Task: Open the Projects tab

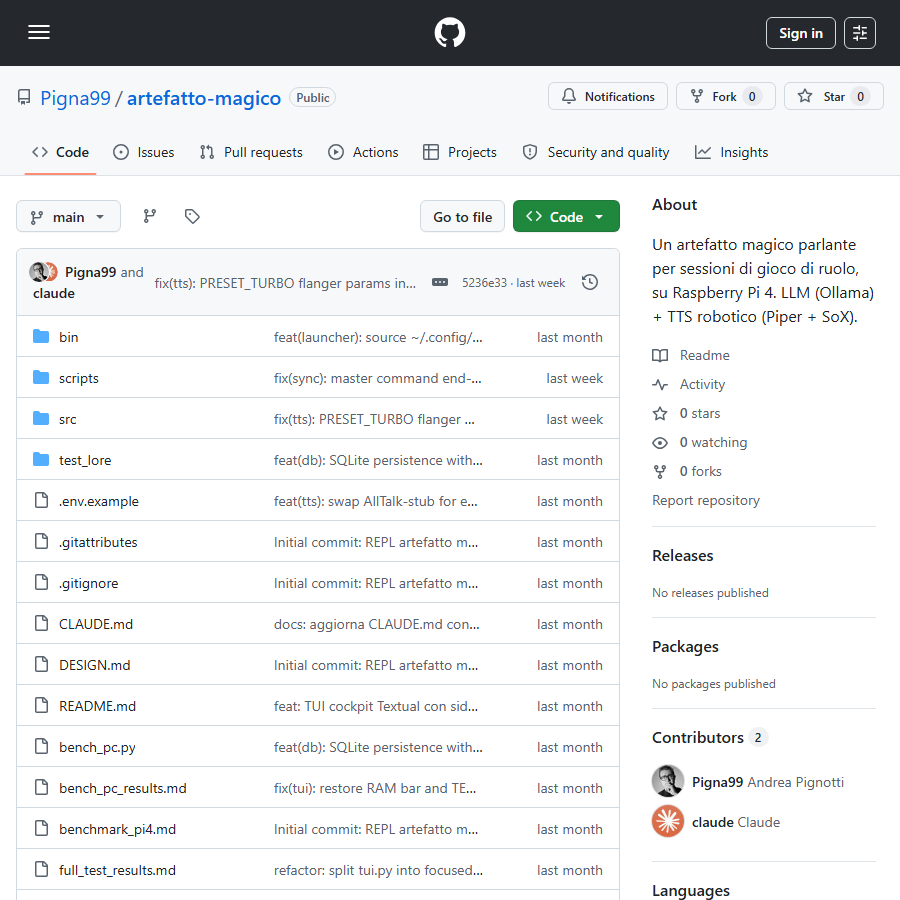Action: (459, 152)
